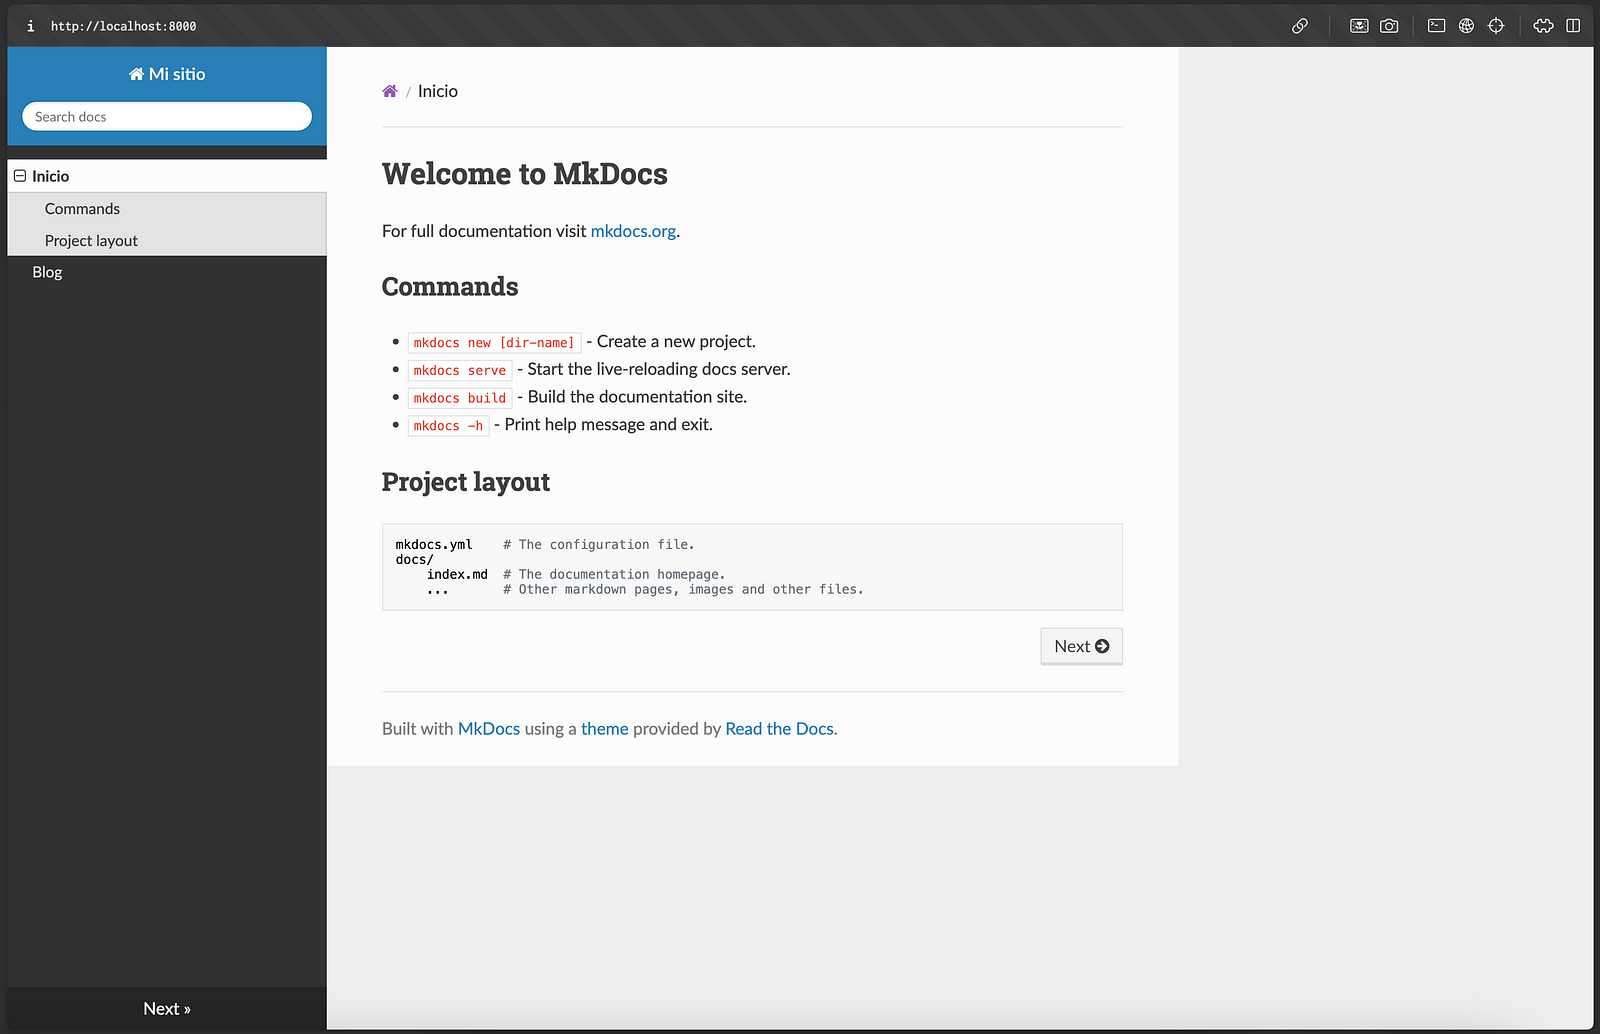
Task: Click the localhost:8000 address bar
Action: pyautogui.click(x=124, y=26)
